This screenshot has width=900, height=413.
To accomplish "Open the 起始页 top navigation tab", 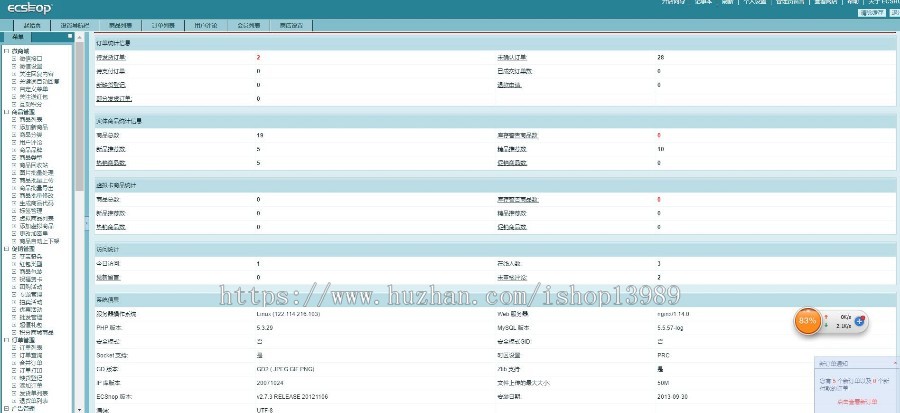I will [32, 25].
